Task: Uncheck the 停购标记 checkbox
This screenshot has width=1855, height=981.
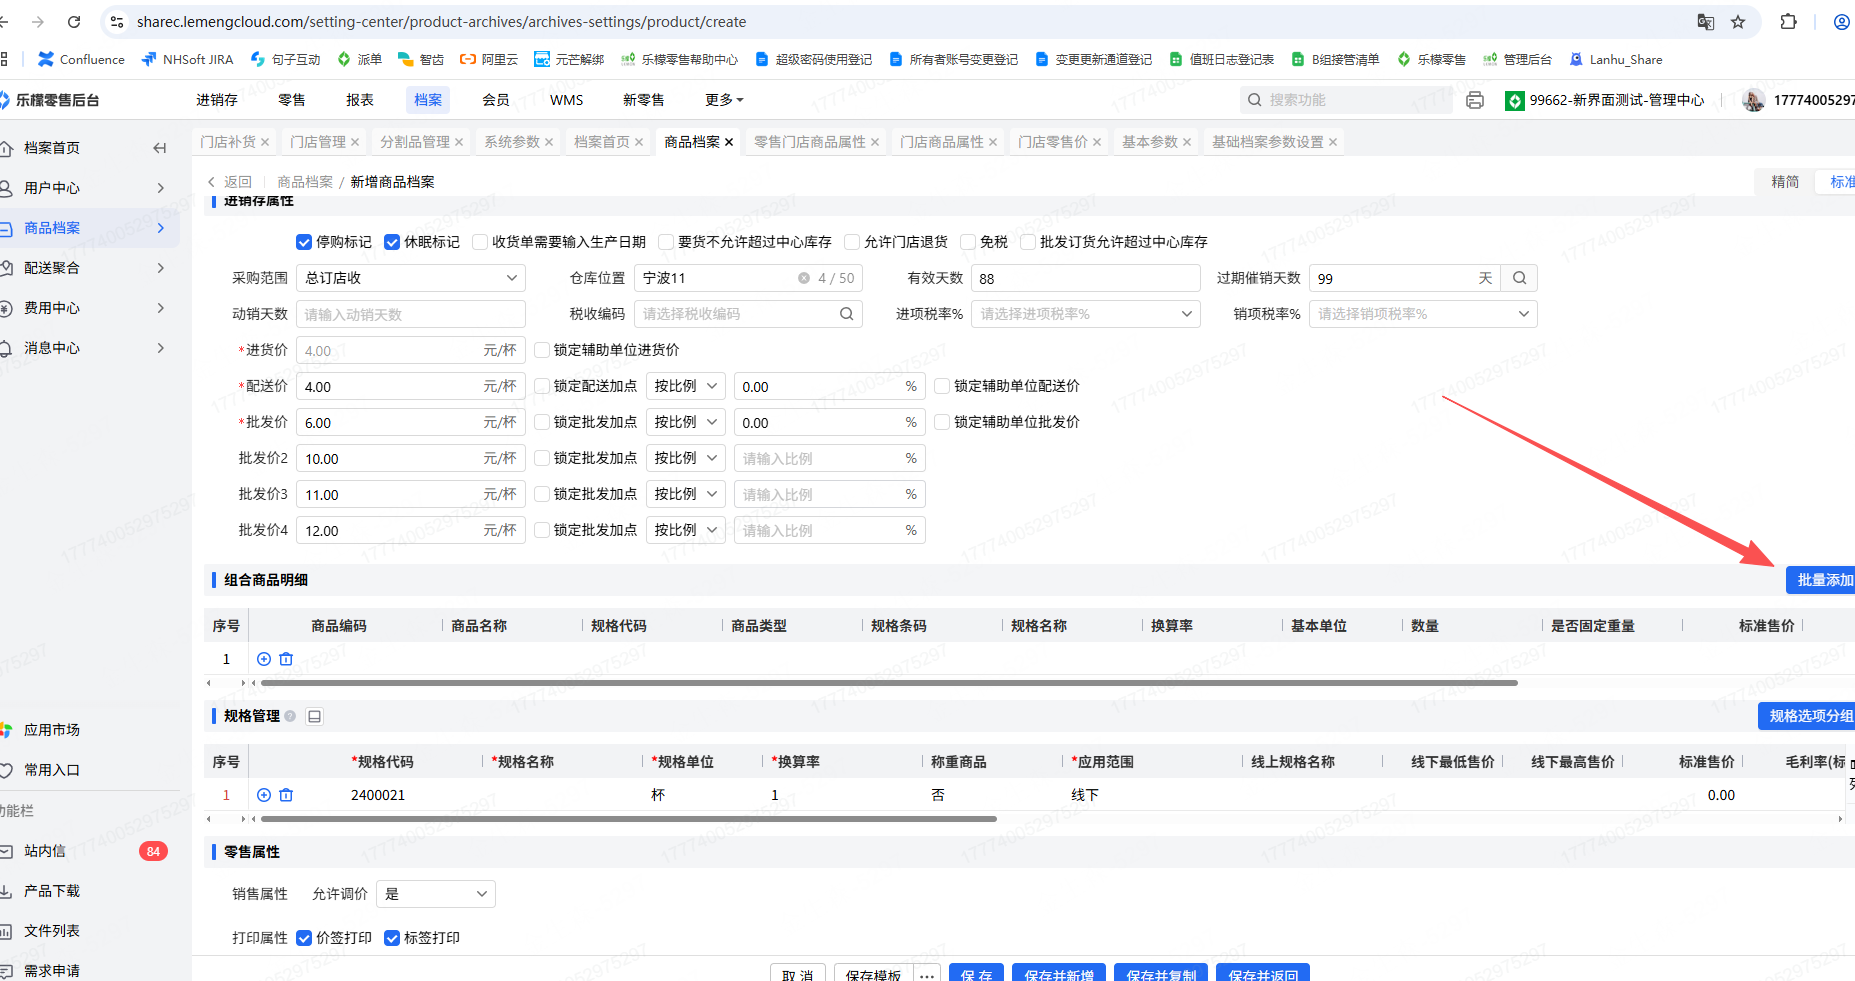Action: (x=304, y=242)
